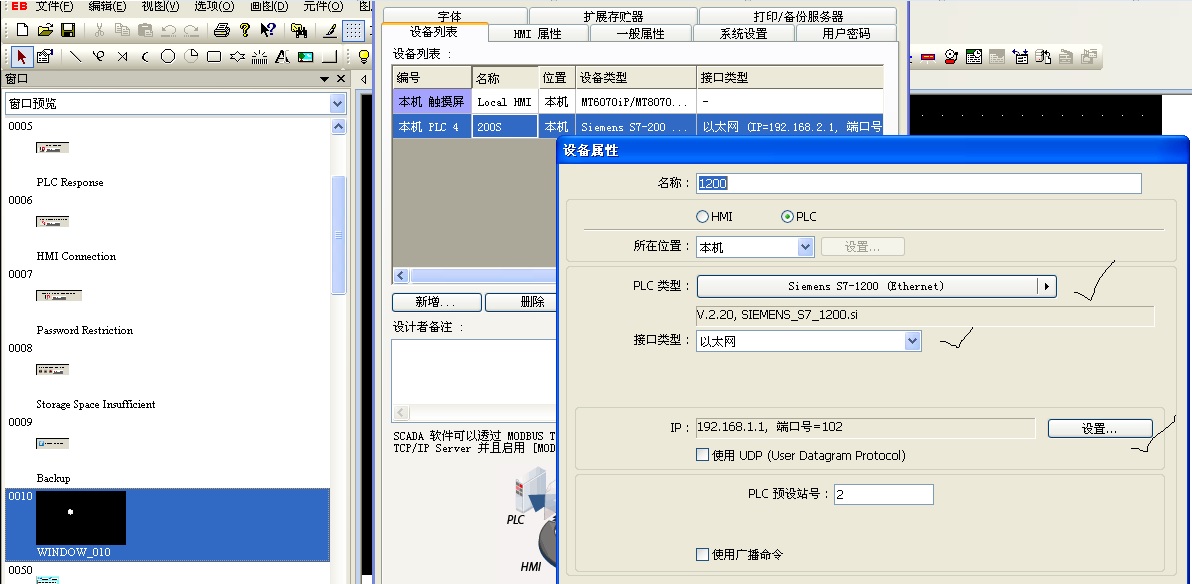Open the Find tool with binoculars icon
The width and height of the screenshot is (1192, 584).
(301, 31)
